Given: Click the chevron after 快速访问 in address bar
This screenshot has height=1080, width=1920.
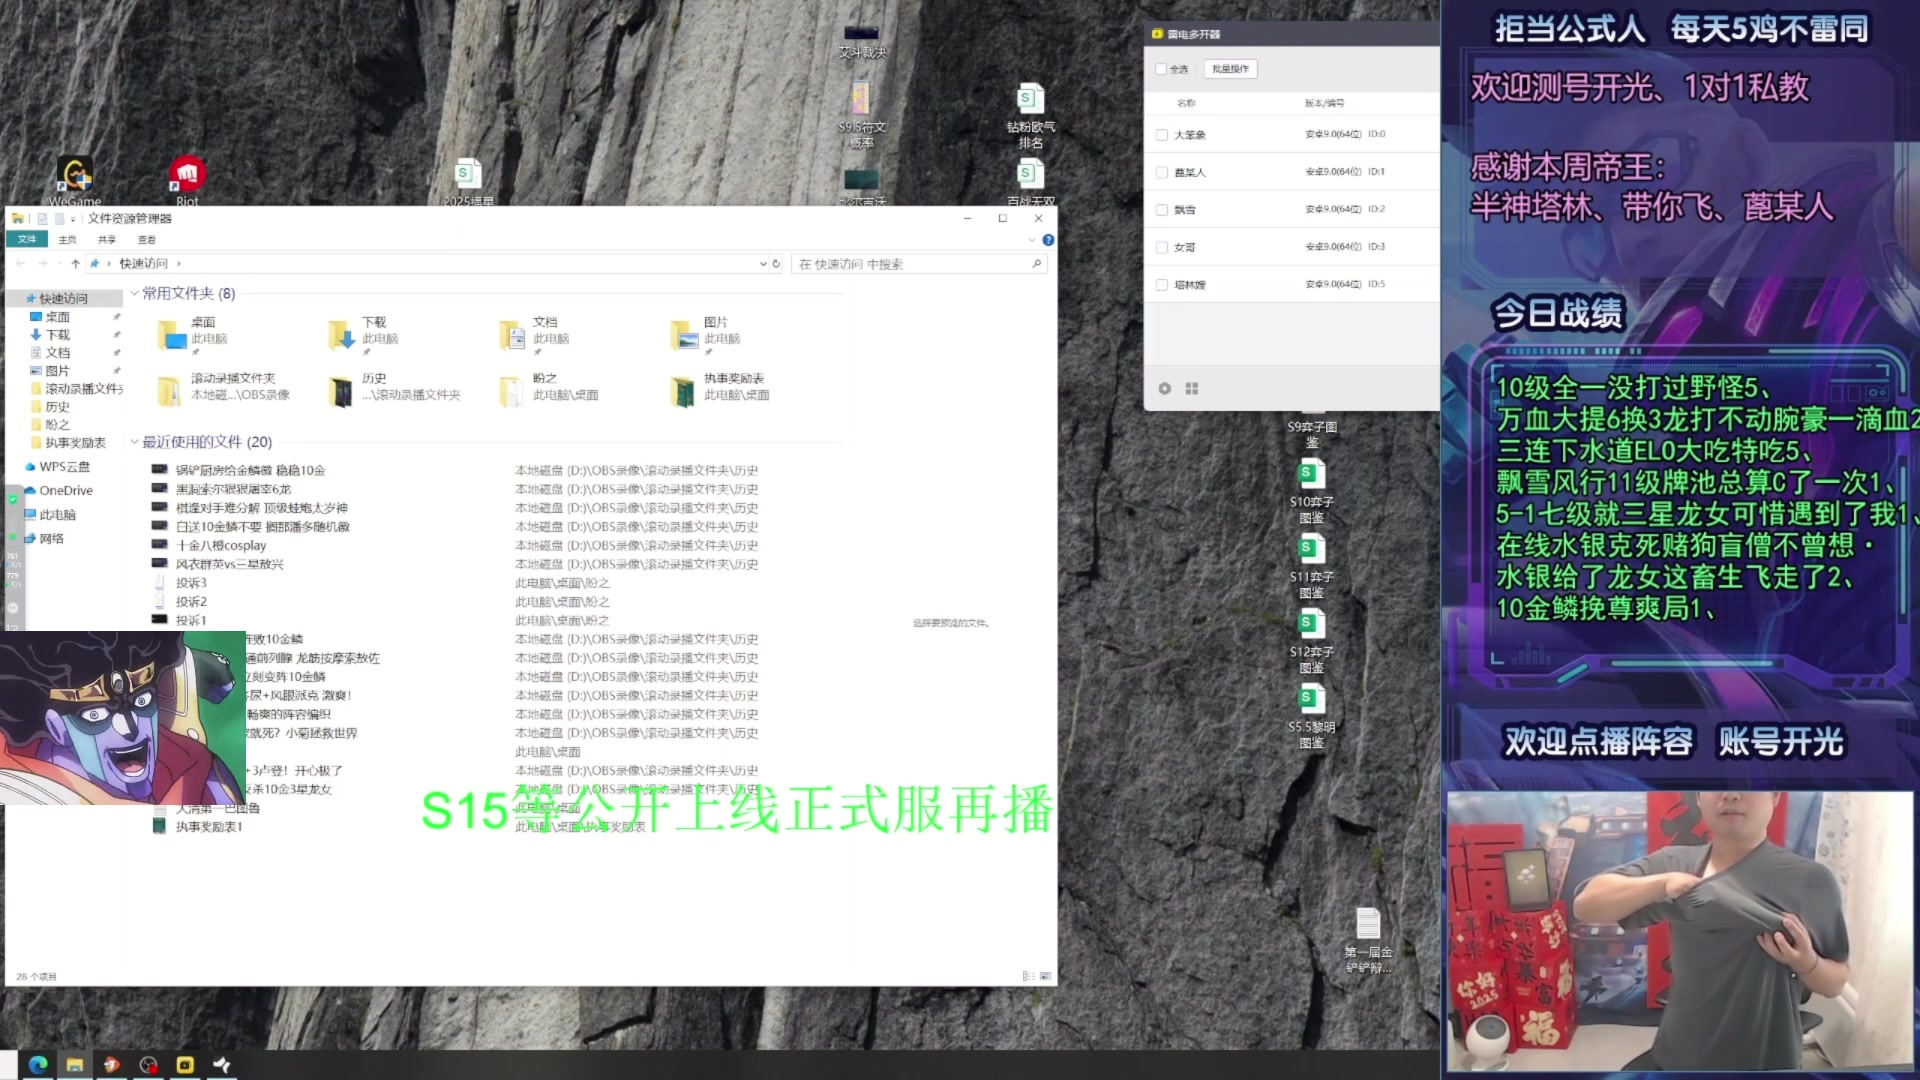Looking at the screenshot, I should coord(178,264).
